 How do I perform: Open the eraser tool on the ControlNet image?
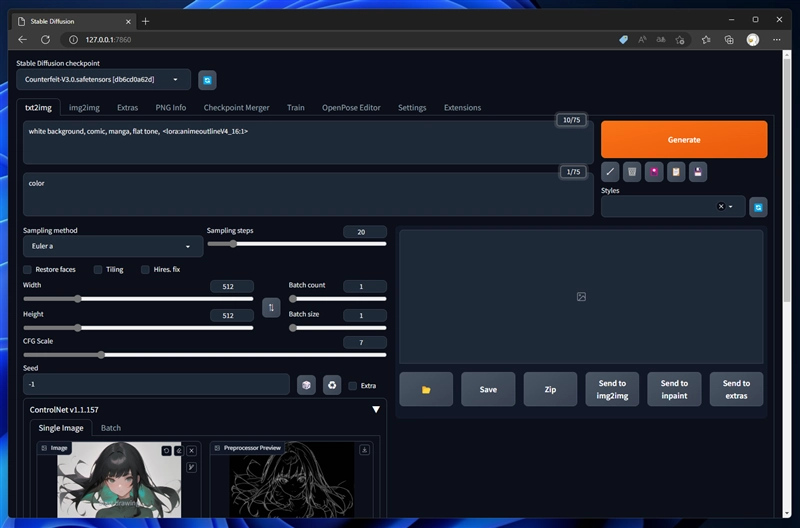(179, 450)
